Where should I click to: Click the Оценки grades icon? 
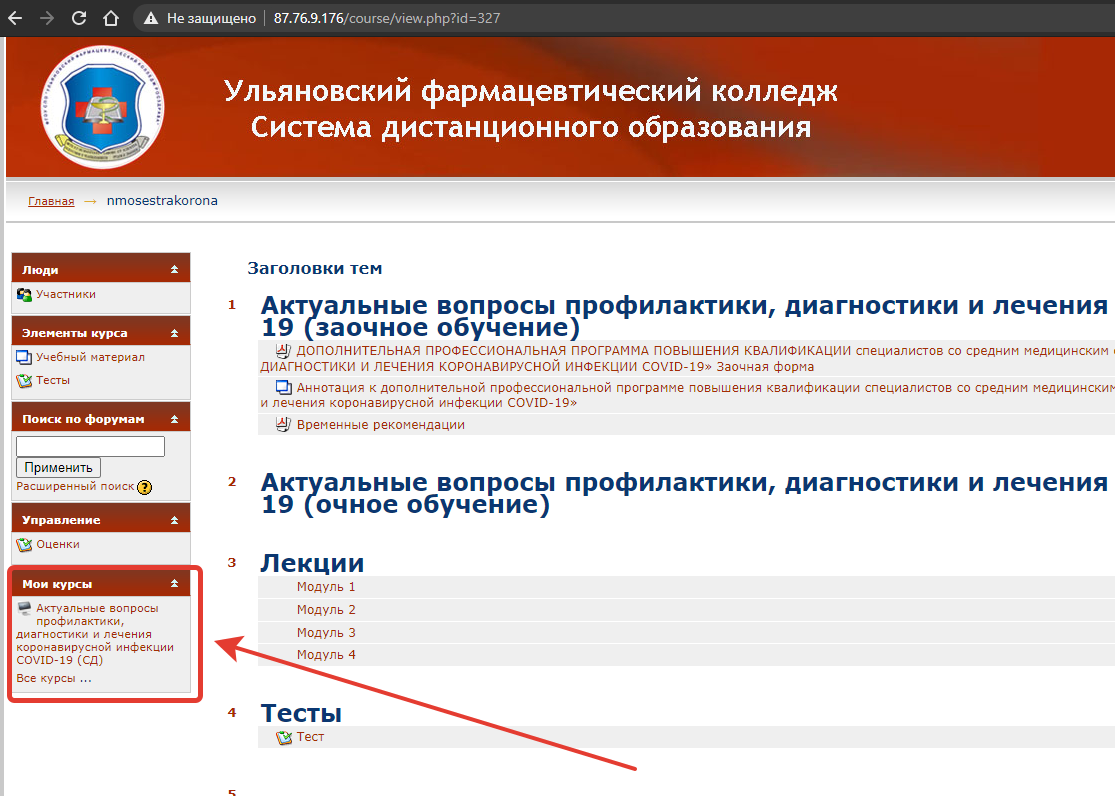point(25,545)
